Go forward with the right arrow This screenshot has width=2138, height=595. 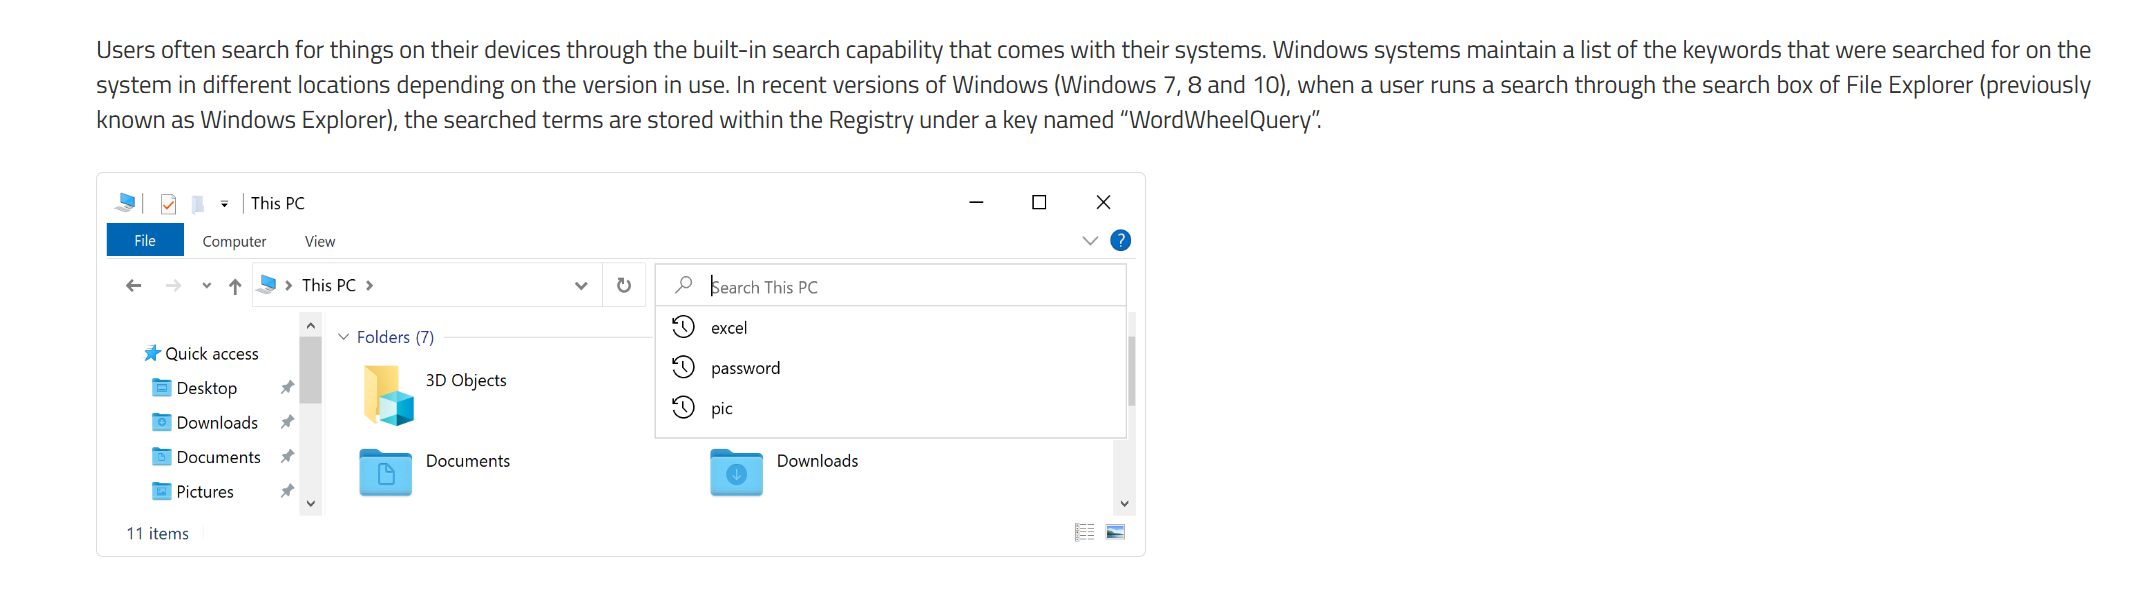point(173,286)
